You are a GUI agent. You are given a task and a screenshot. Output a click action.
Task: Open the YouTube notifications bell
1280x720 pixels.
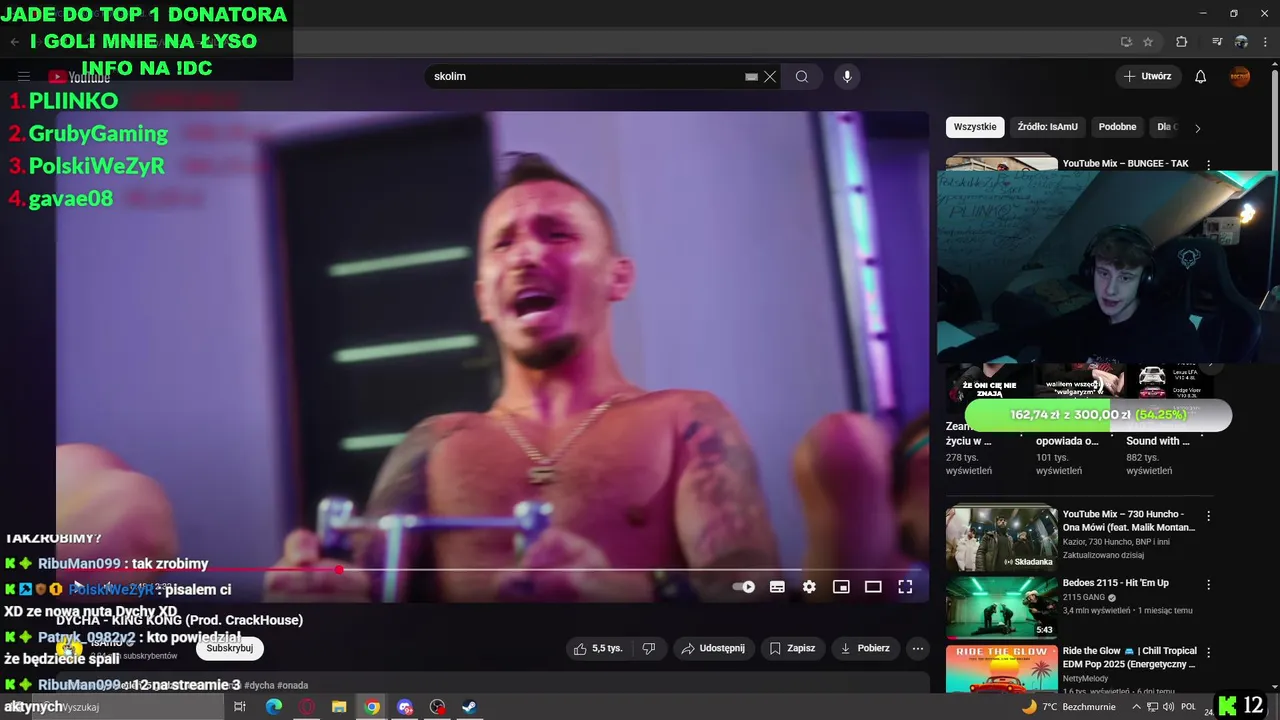tap(1201, 76)
